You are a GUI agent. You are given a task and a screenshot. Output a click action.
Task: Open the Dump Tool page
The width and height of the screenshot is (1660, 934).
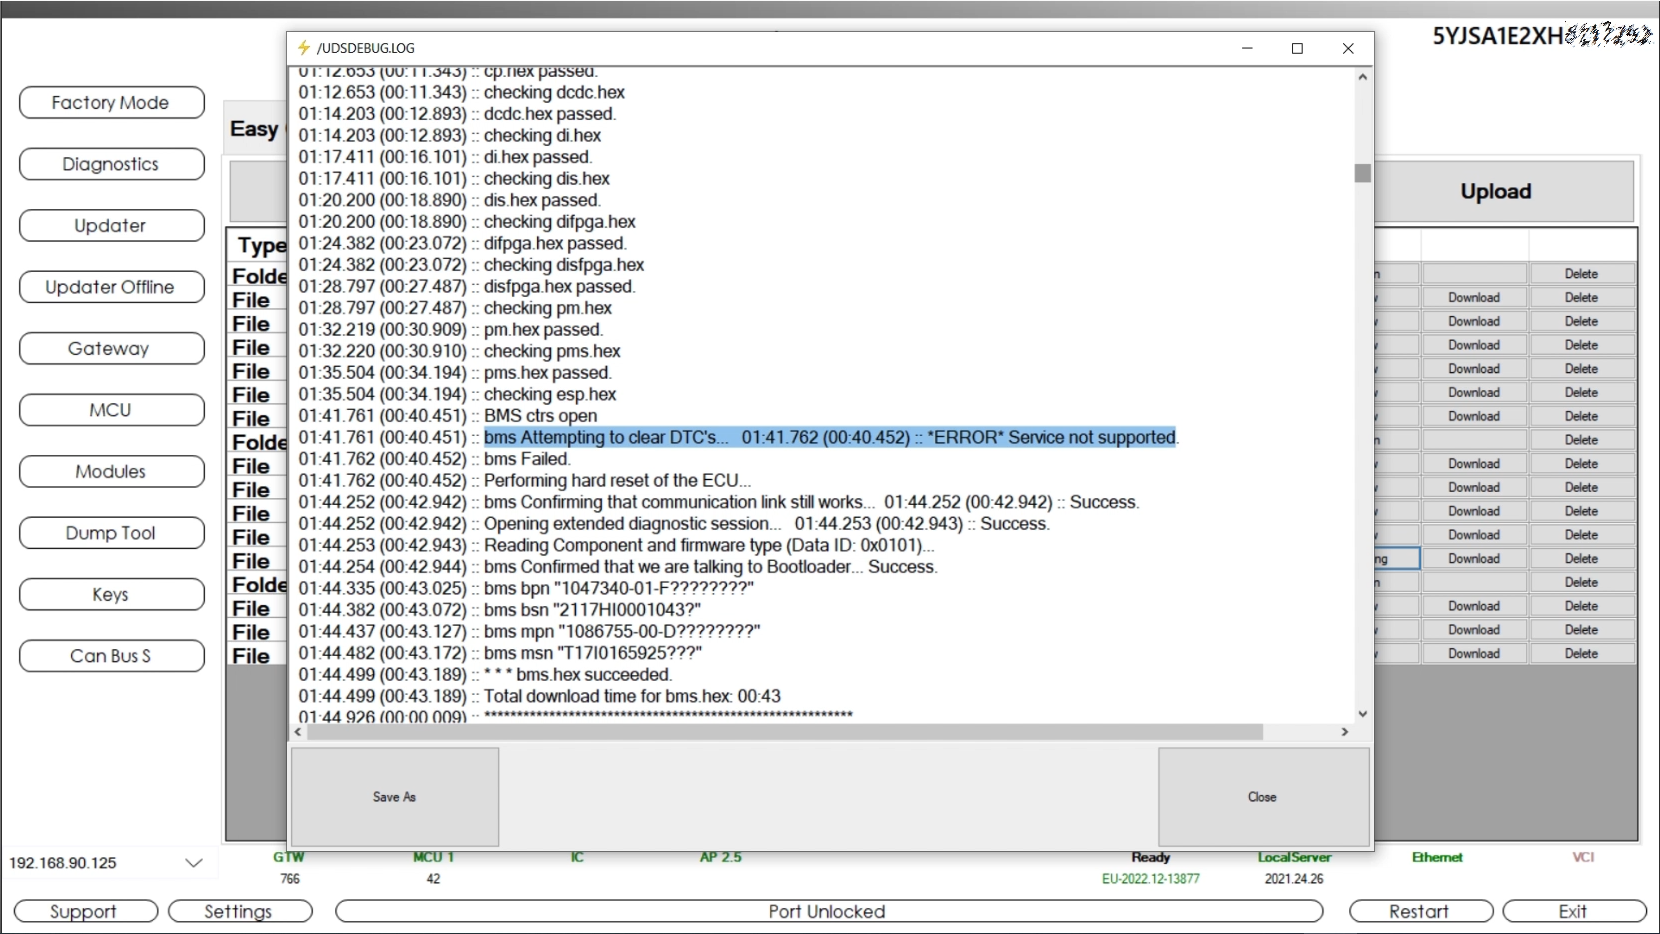(x=111, y=533)
